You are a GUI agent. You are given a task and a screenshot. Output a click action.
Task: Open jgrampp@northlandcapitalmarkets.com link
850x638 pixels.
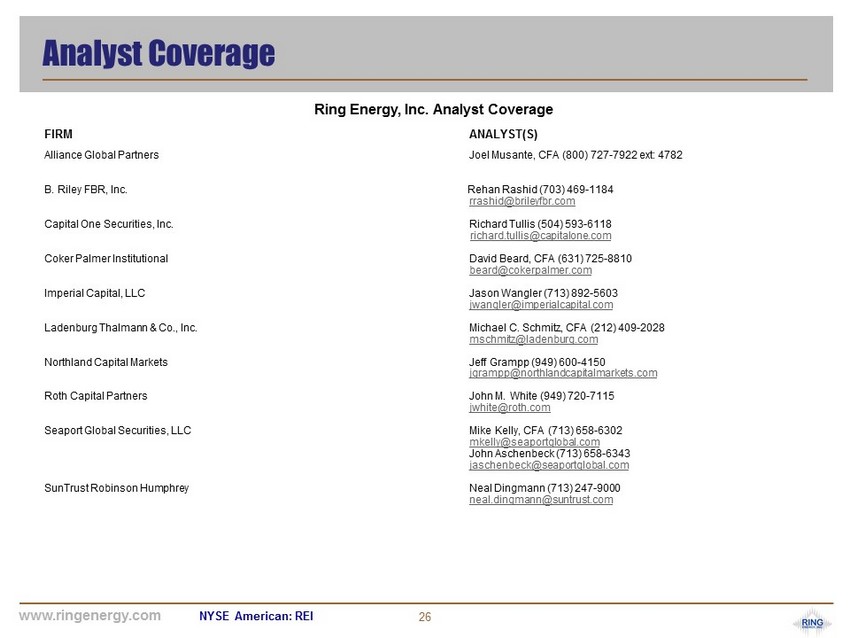[x=563, y=373]
